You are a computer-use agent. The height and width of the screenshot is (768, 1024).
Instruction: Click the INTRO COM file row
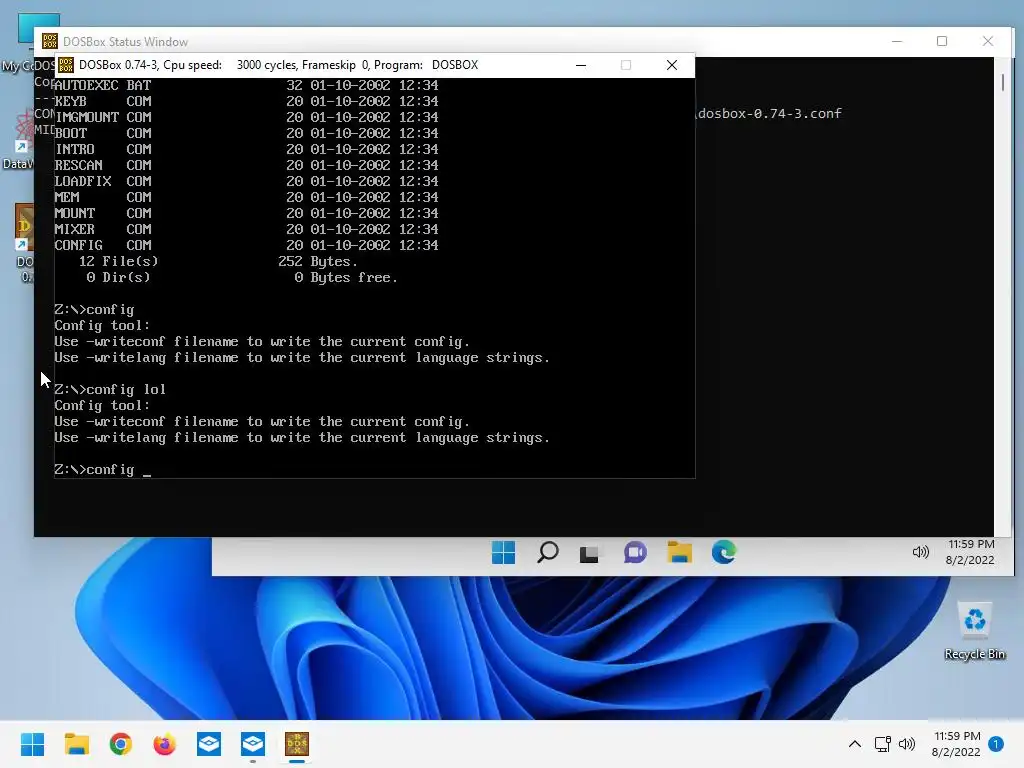246,149
